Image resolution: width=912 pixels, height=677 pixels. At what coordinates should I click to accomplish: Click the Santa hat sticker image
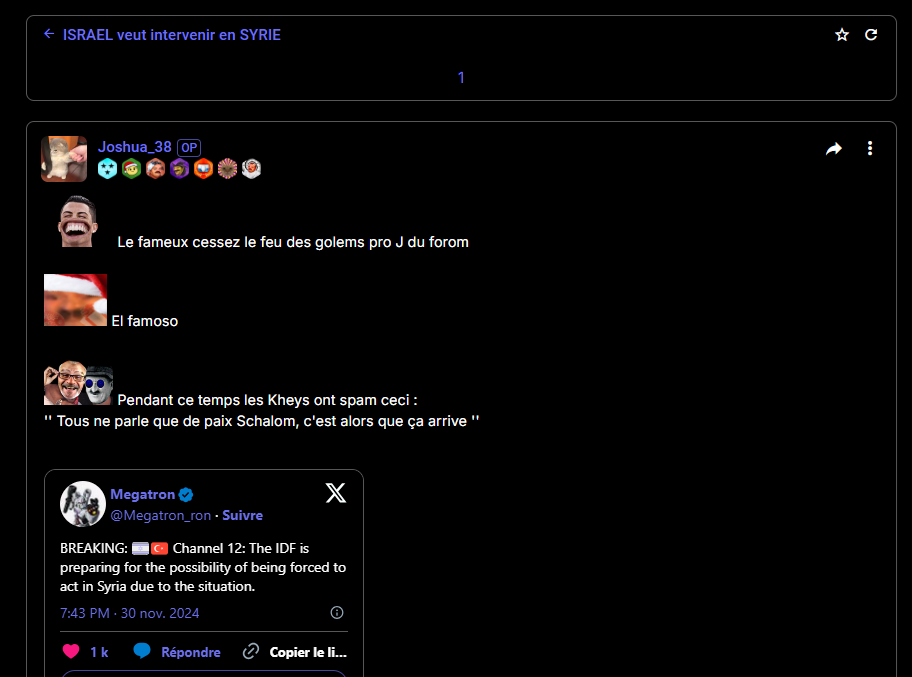point(76,300)
